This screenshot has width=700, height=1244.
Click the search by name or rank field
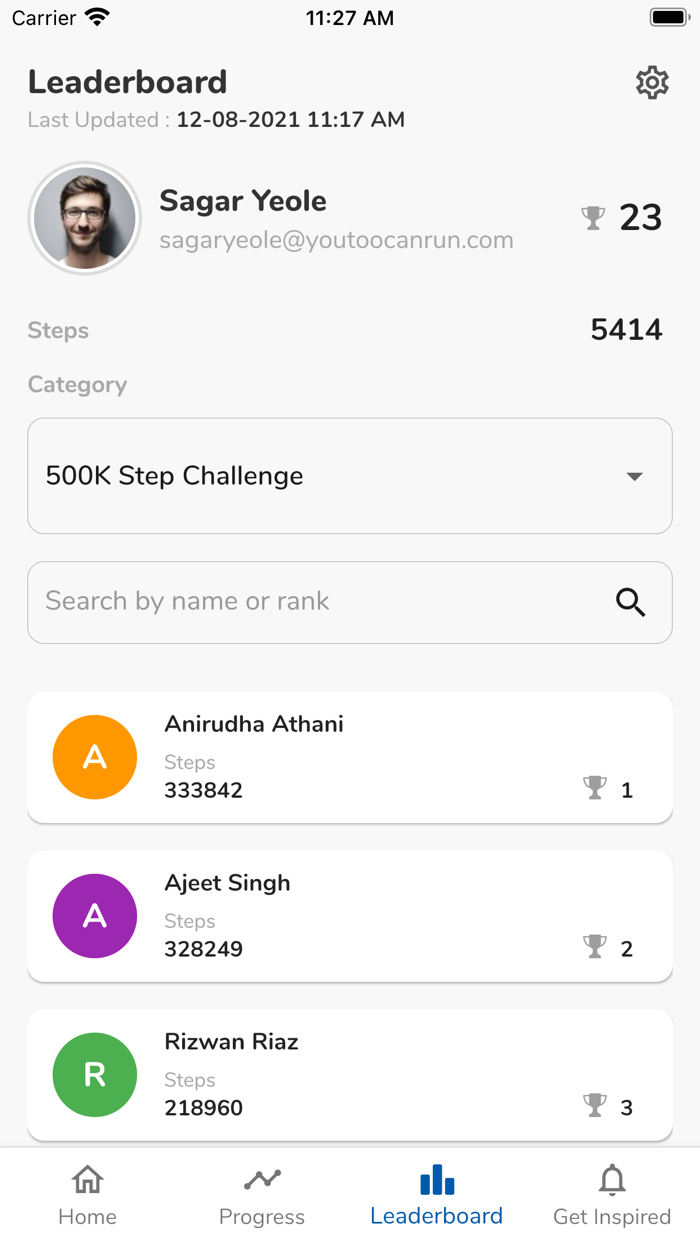tap(300, 602)
